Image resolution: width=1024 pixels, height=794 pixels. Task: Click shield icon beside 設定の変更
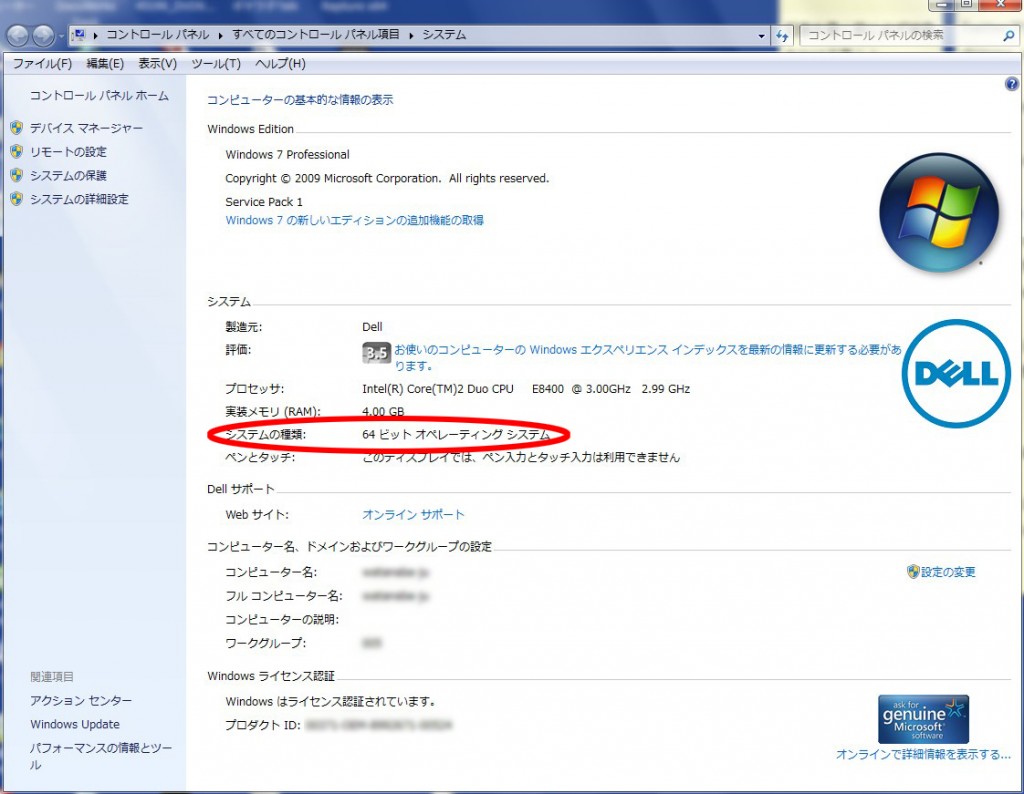click(x=913, y=572)
